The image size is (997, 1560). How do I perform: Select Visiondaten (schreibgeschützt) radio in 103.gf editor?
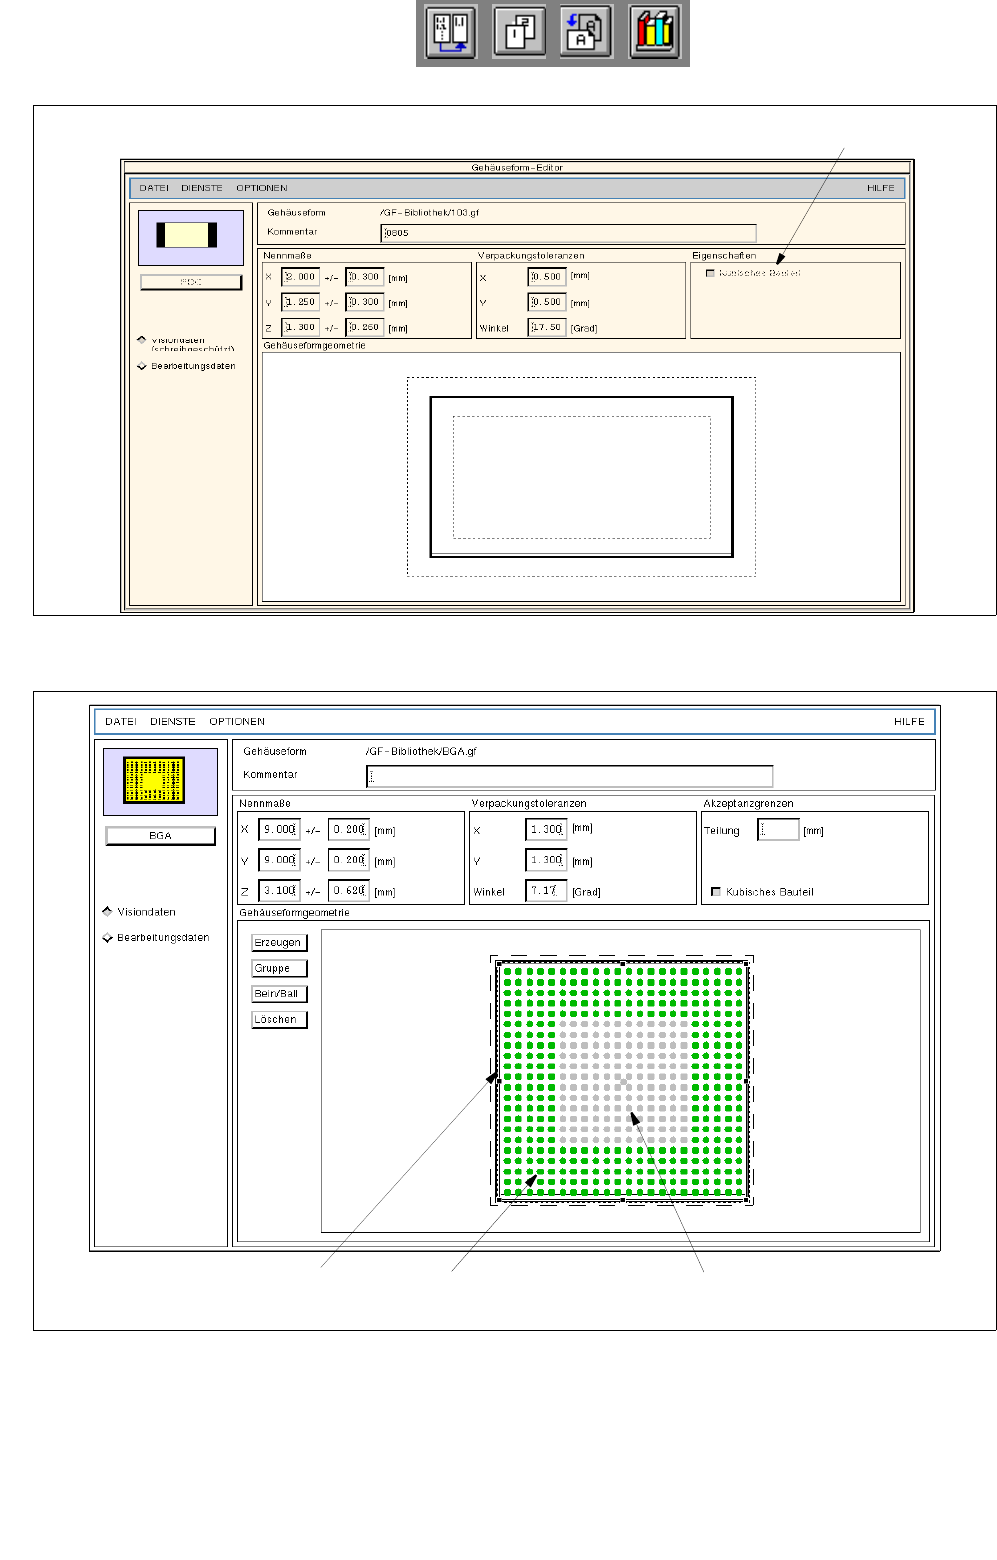pos(142,341)
